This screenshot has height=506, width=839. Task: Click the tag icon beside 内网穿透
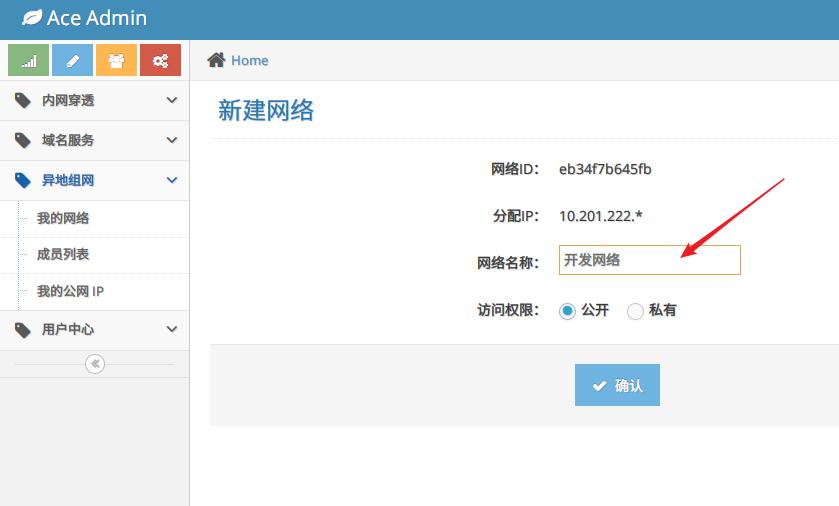point(23,100)
